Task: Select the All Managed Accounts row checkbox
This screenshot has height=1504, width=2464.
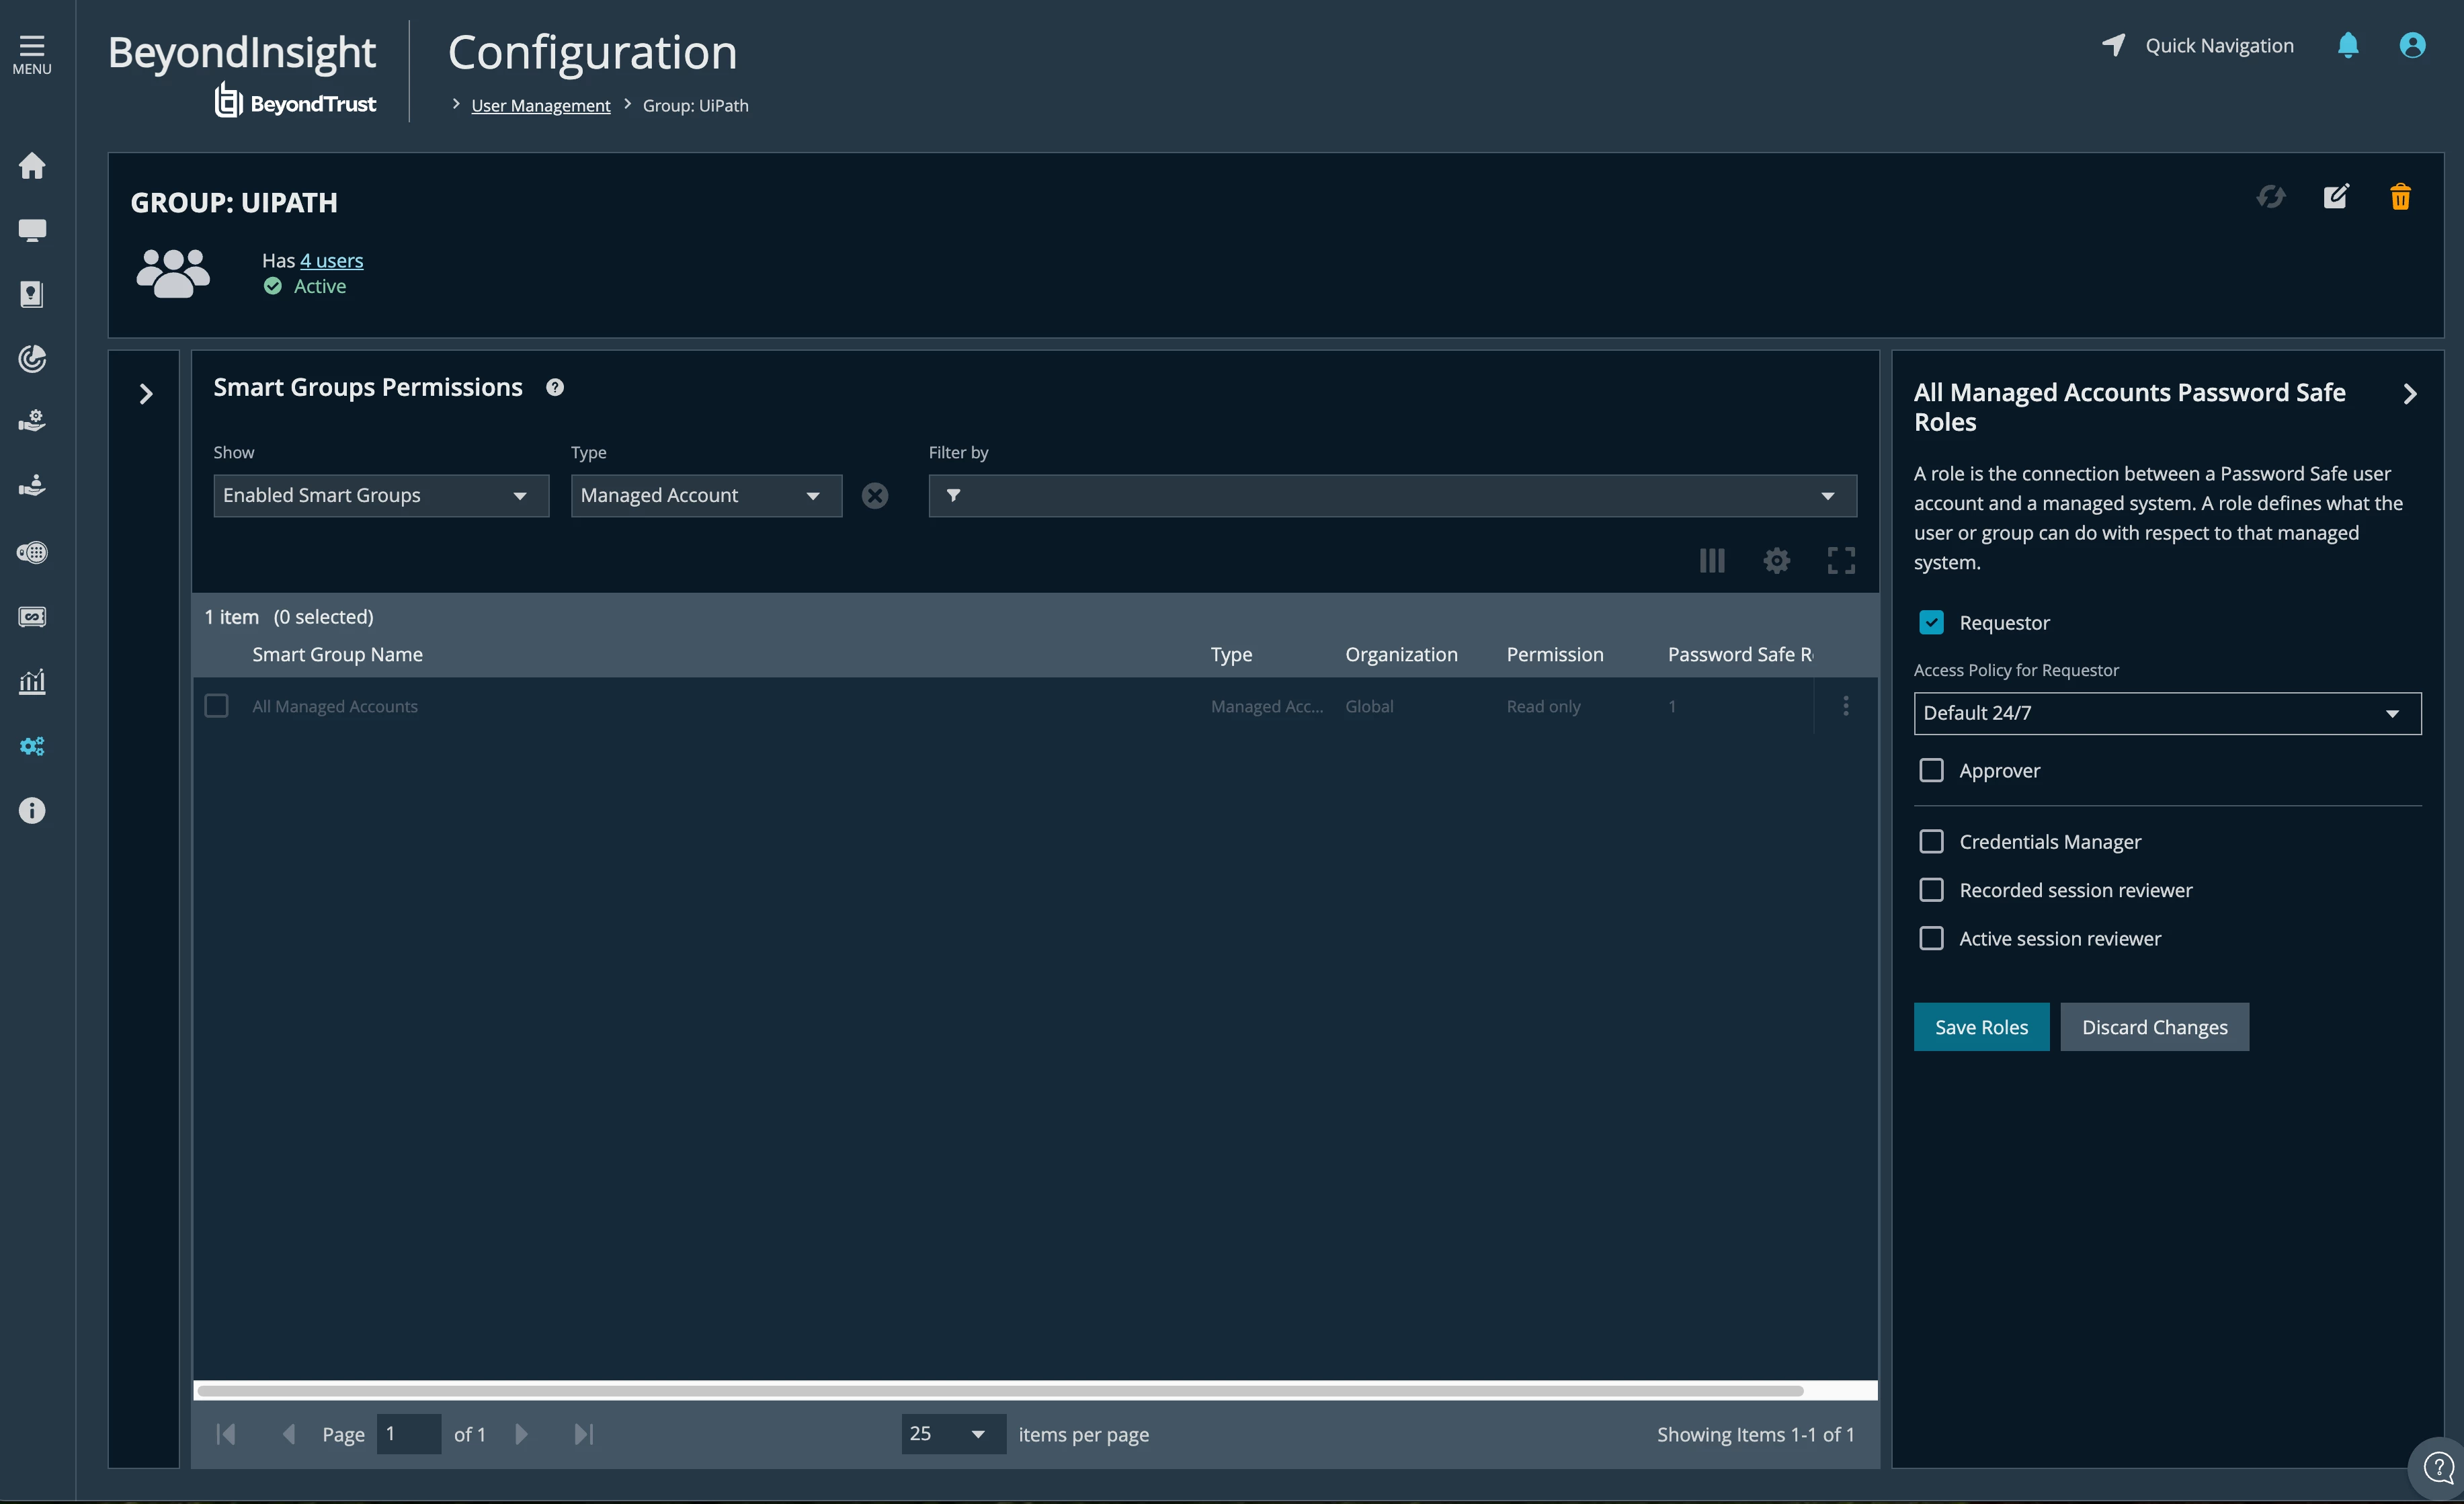Action: point(216,706)
